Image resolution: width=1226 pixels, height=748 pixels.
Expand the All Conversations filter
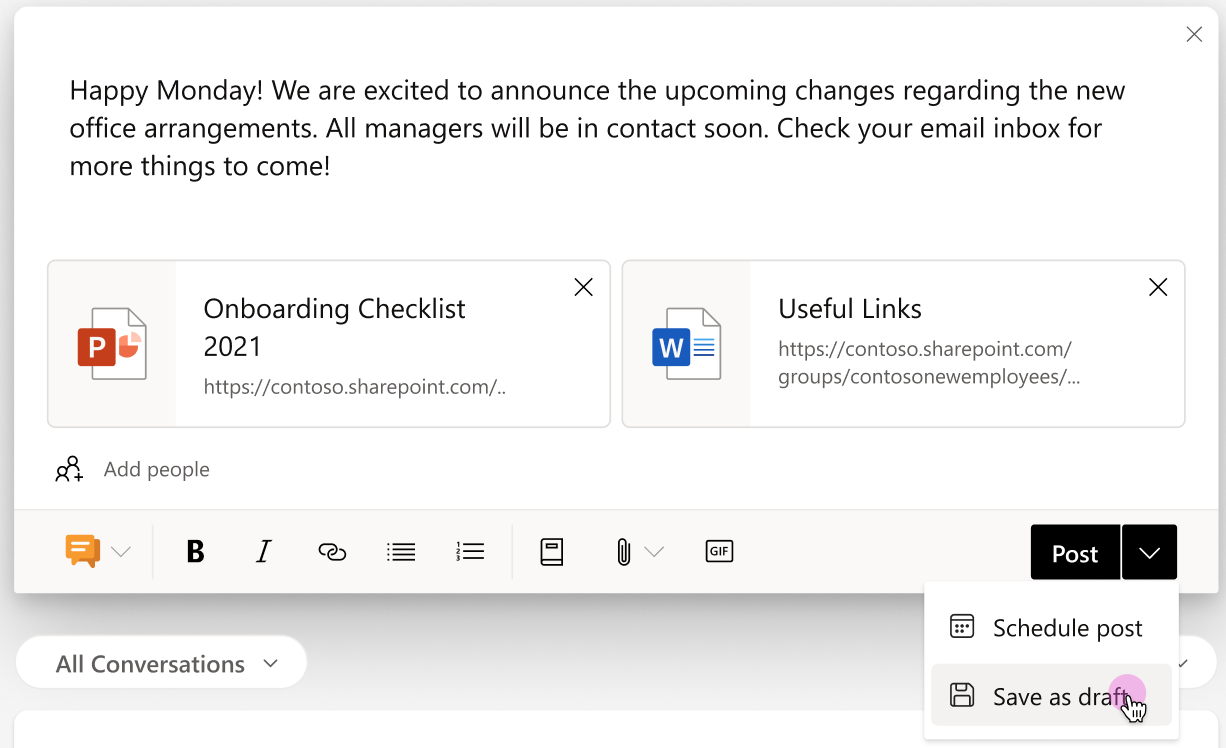[x=161, y=662]
